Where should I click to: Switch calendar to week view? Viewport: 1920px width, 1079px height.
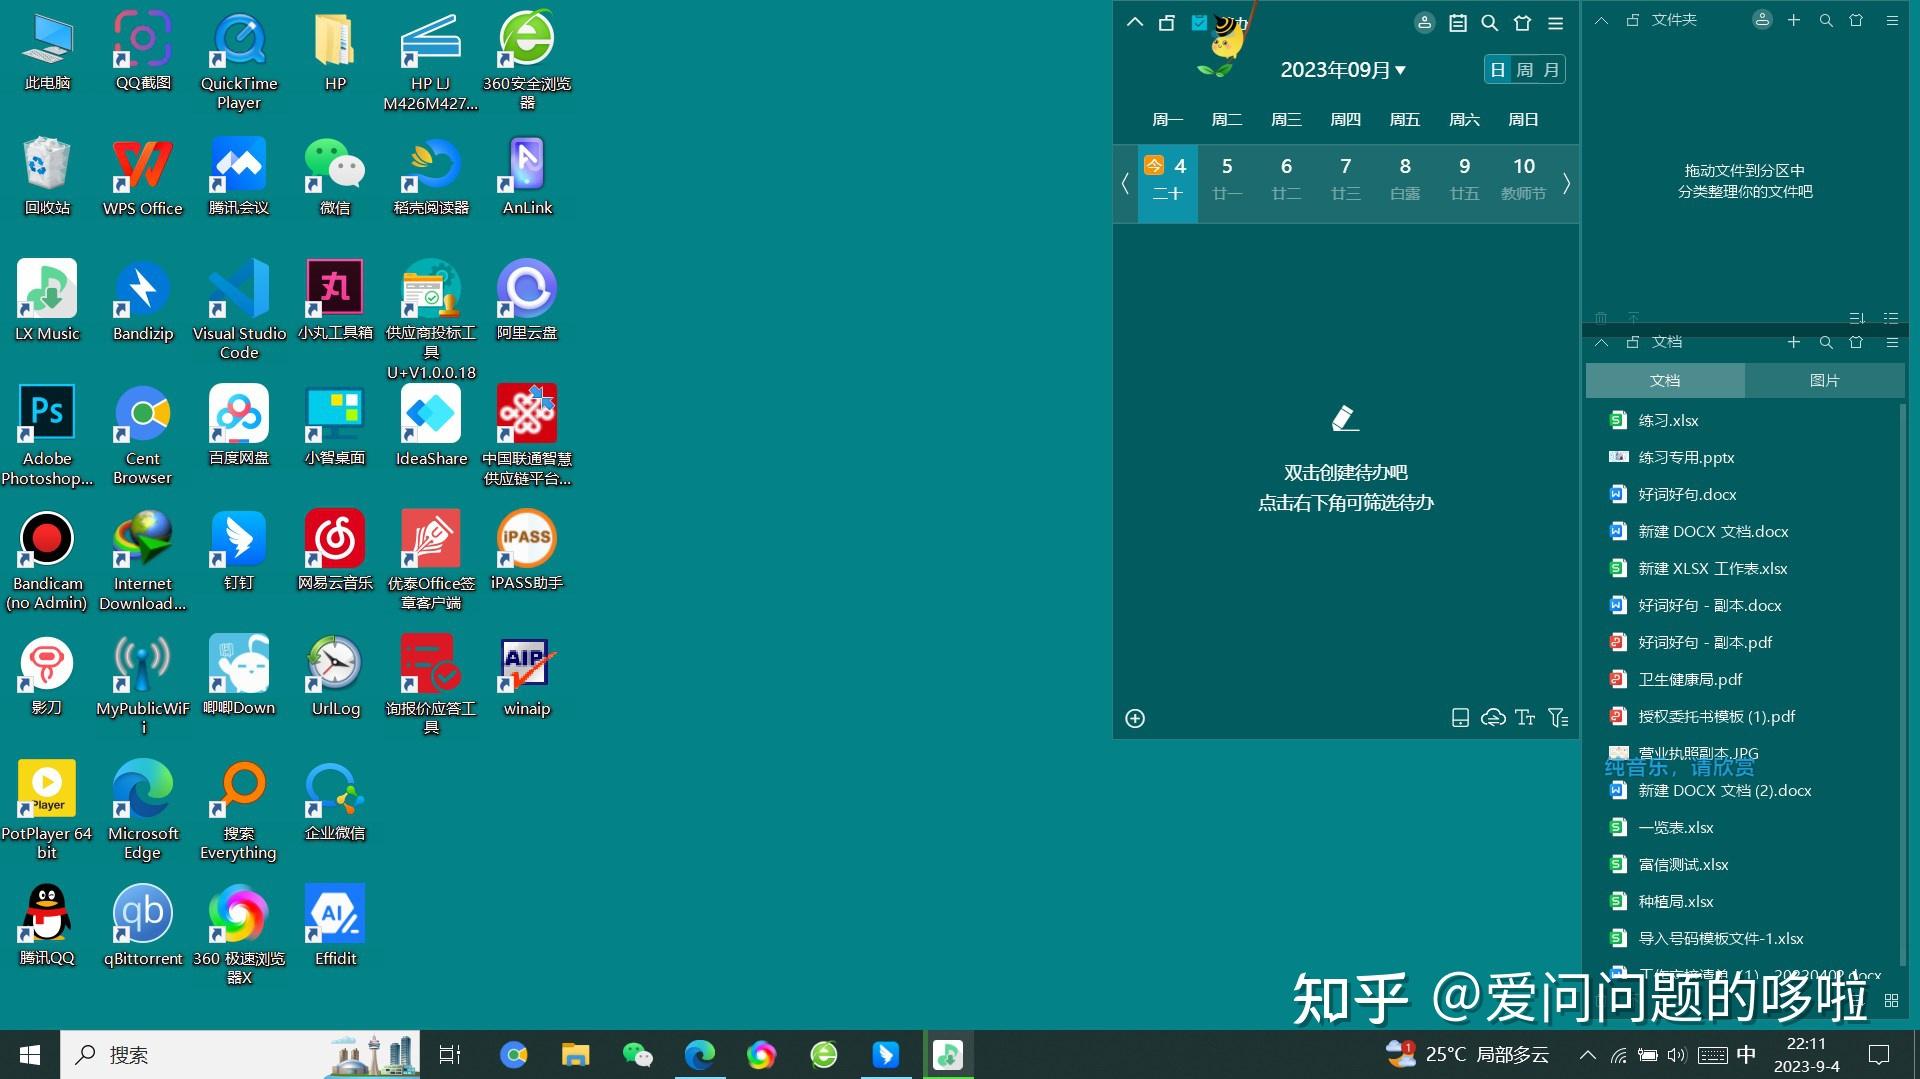click(x=1524, y=70)
